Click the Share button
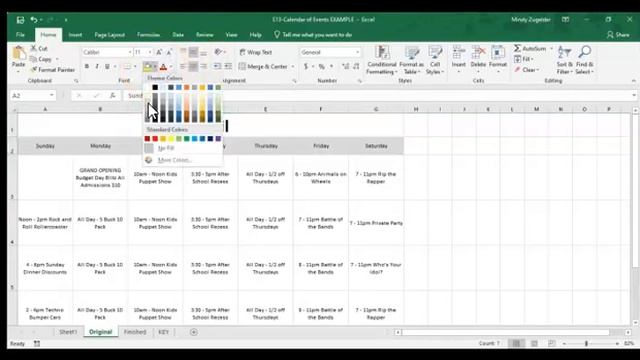 tap(618, 35)
